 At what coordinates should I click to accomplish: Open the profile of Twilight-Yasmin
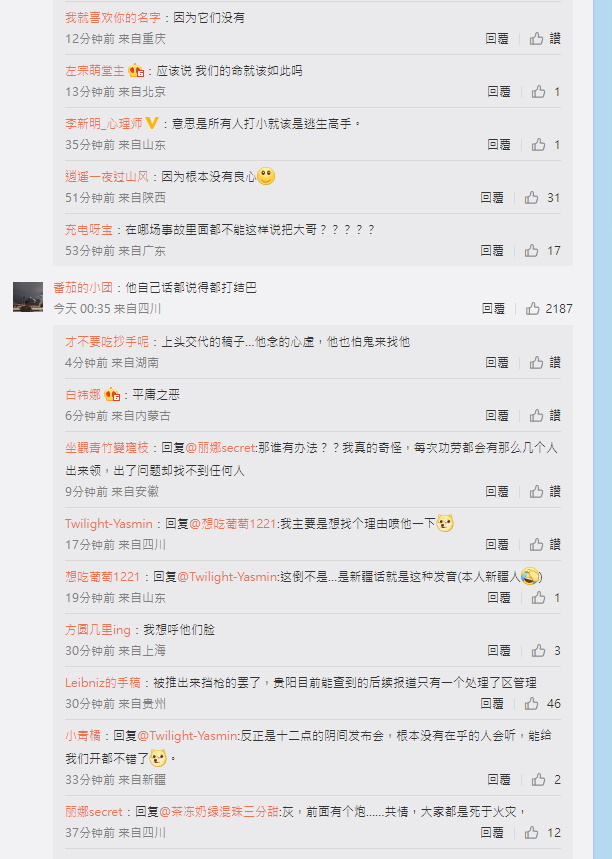tap(108, 524)
